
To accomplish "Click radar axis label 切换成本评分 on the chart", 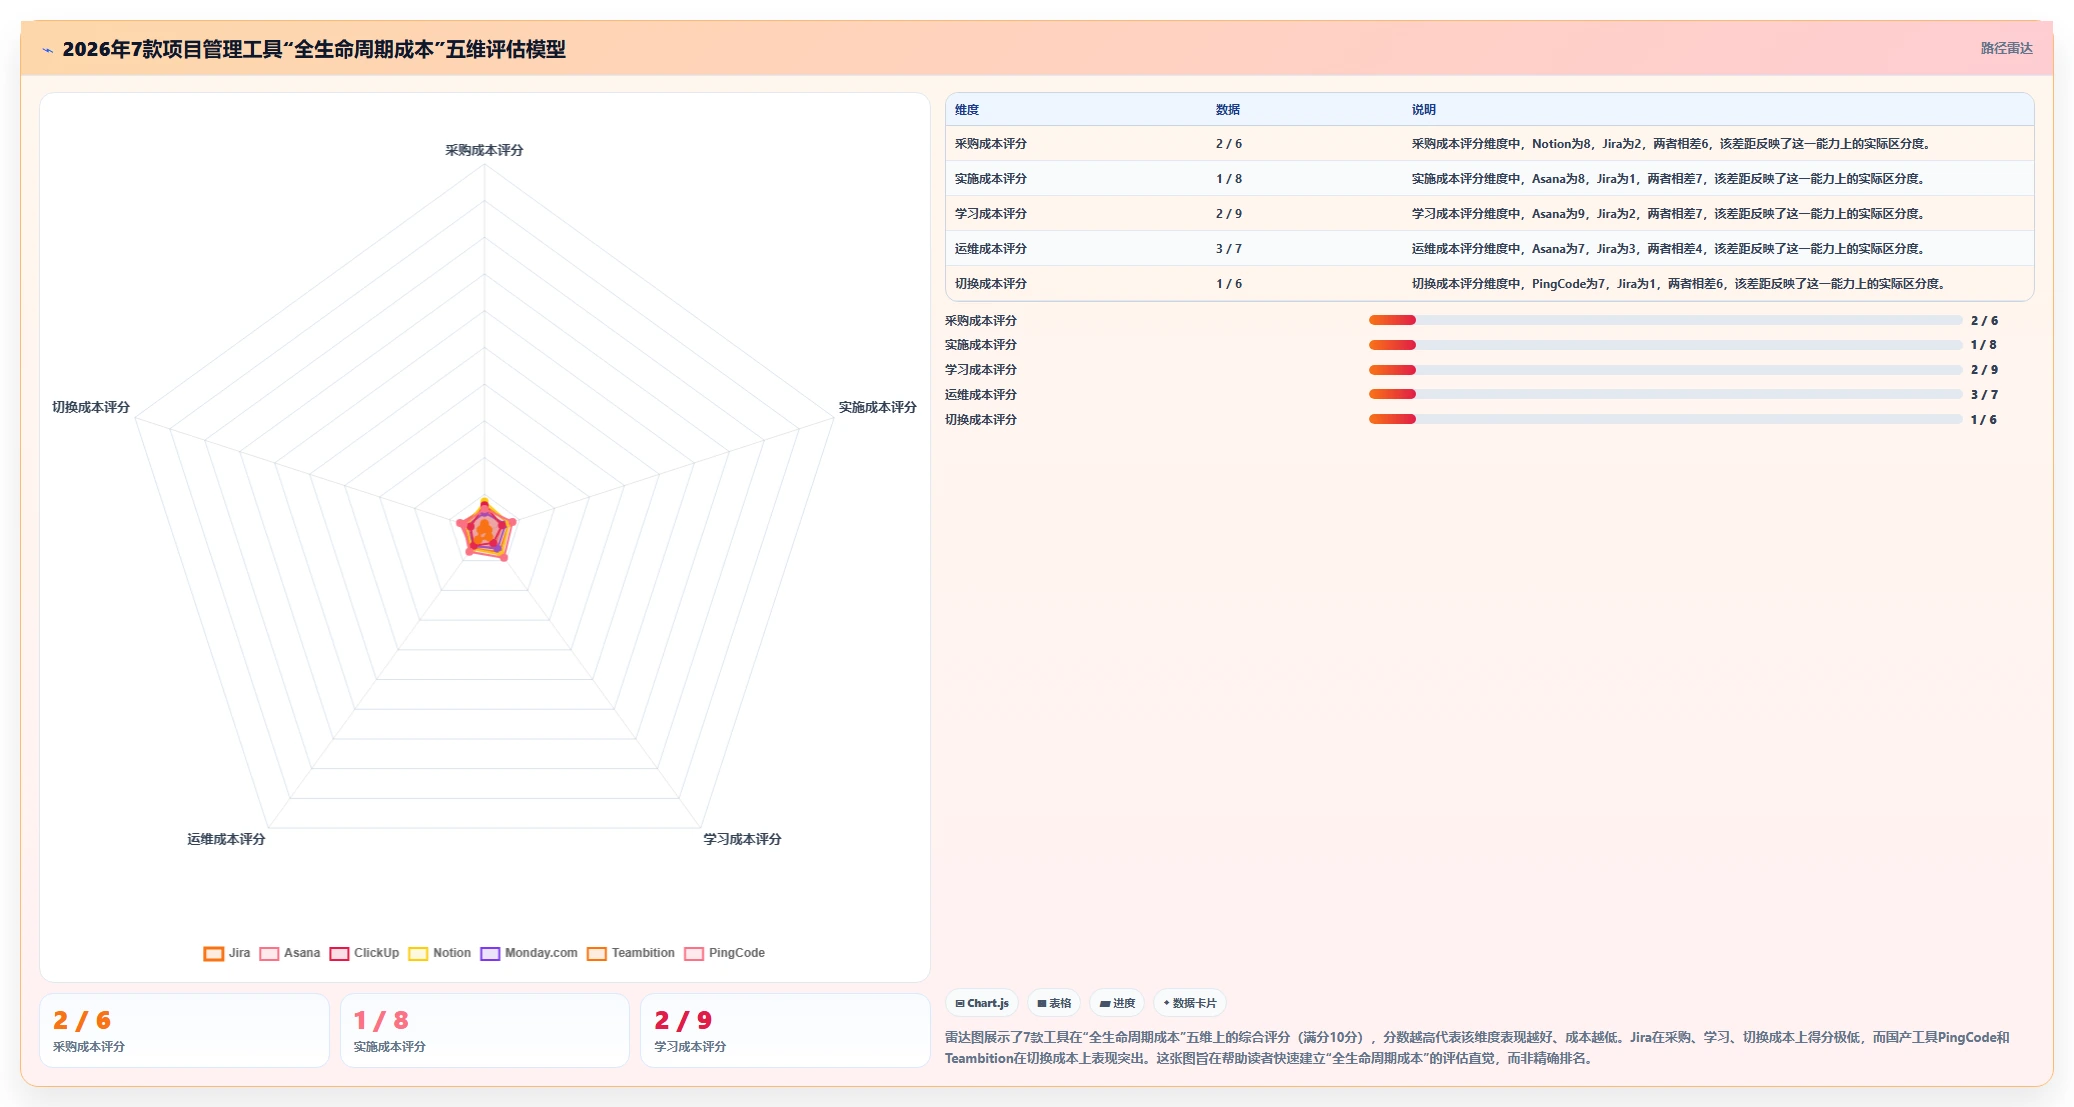I will coord(91,407).
